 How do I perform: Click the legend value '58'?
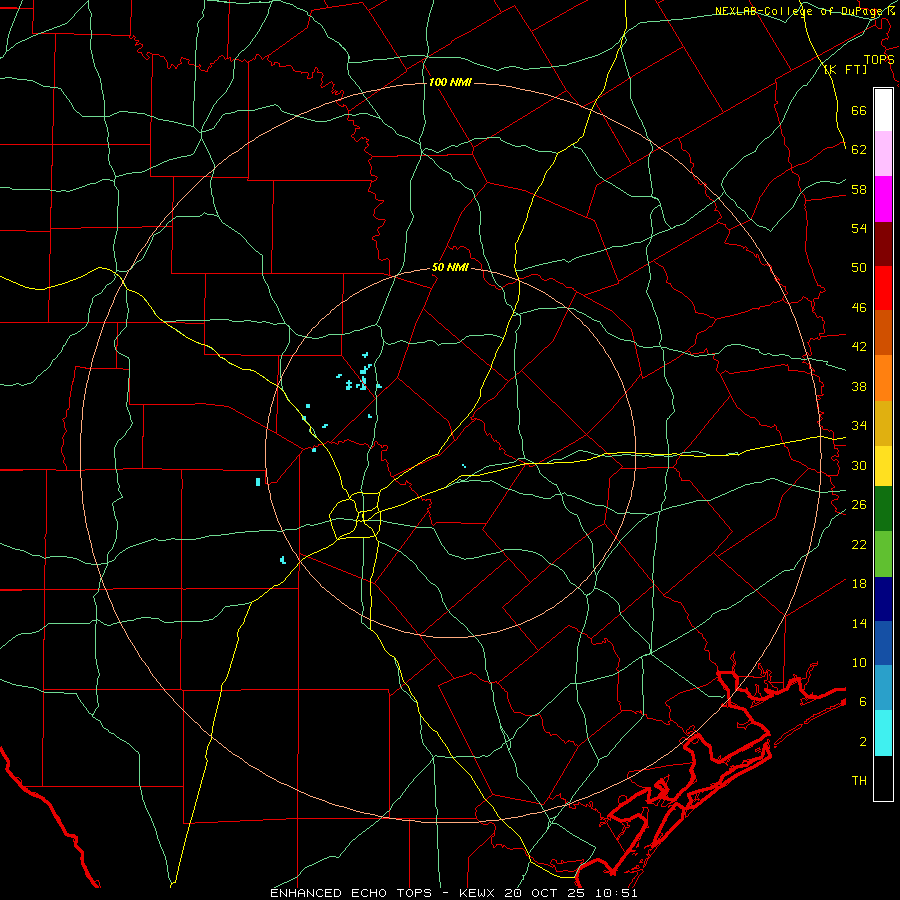point(859,189)
